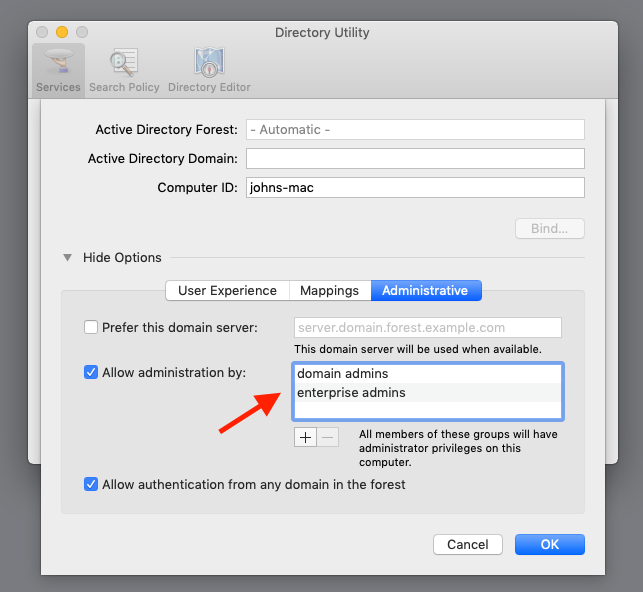This screenshot has height=592, width=643.
Task: Click the minus button to remove group
Action: pos(328,437)
